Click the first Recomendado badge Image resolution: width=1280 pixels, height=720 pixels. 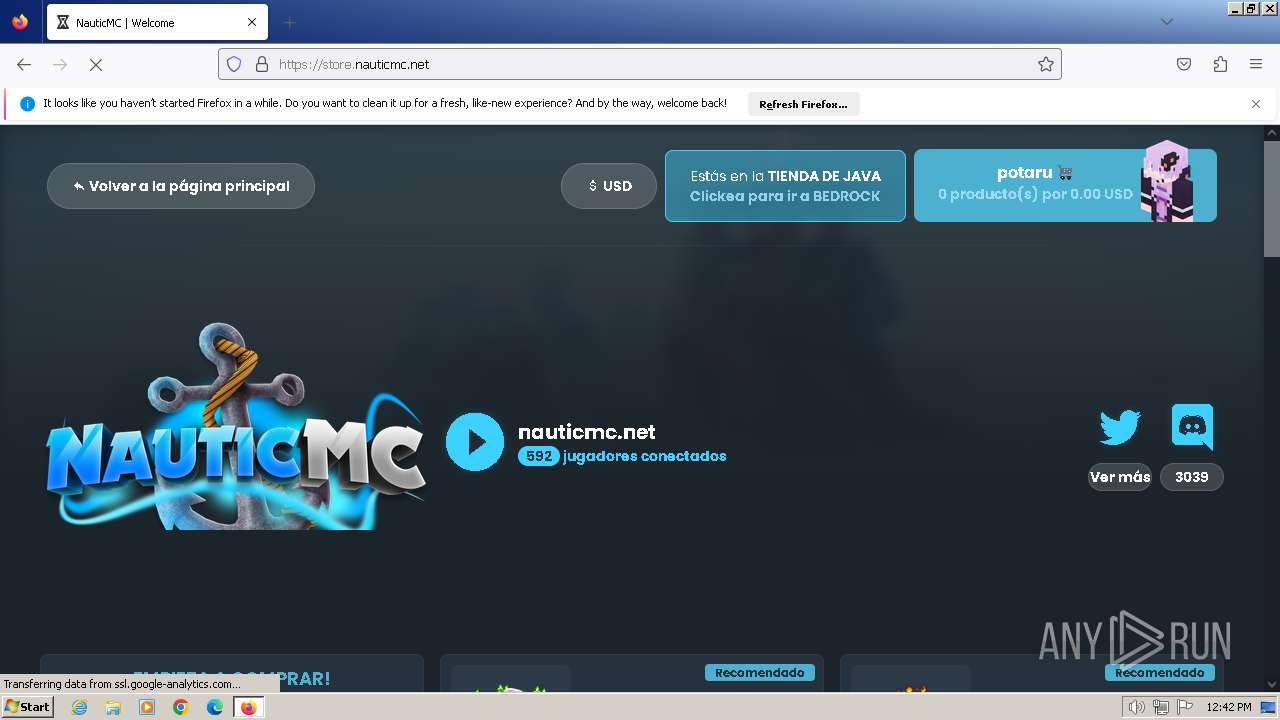[x=760, y=673]
